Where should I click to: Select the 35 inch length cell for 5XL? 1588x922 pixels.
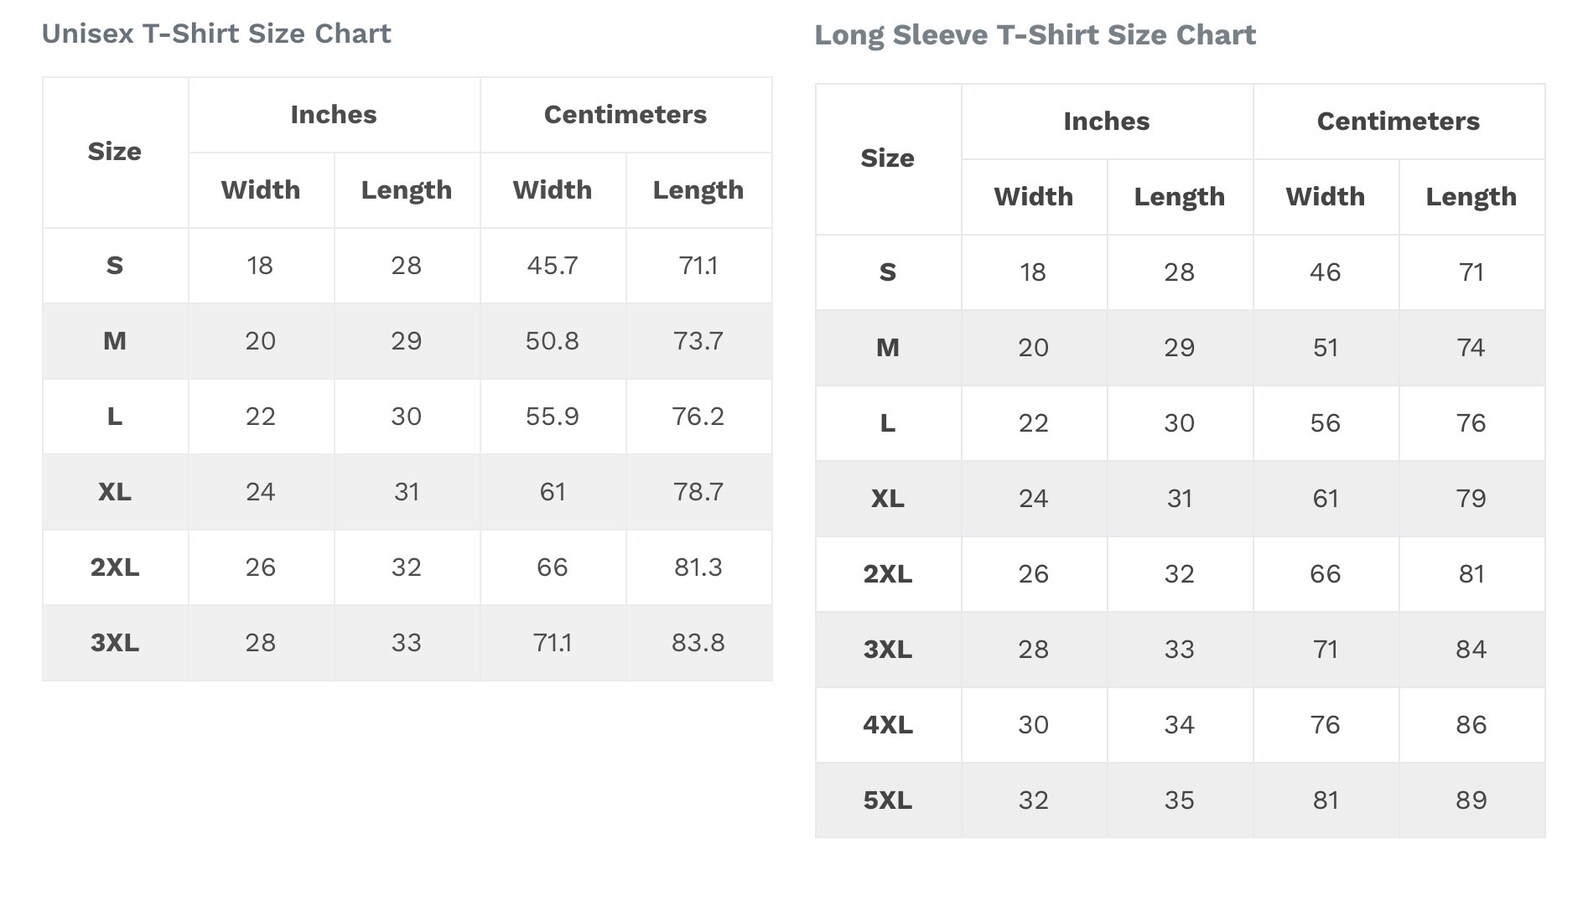[1180, 800]
